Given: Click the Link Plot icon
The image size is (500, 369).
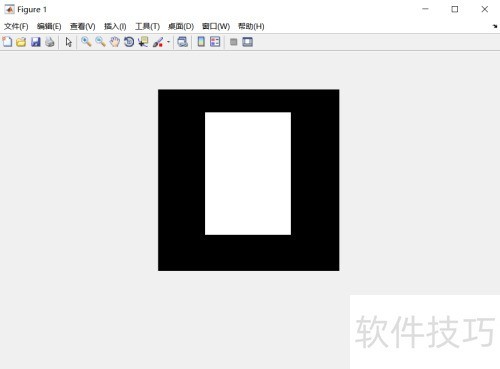Looking at the screenshot, I should tap(182, 42).
